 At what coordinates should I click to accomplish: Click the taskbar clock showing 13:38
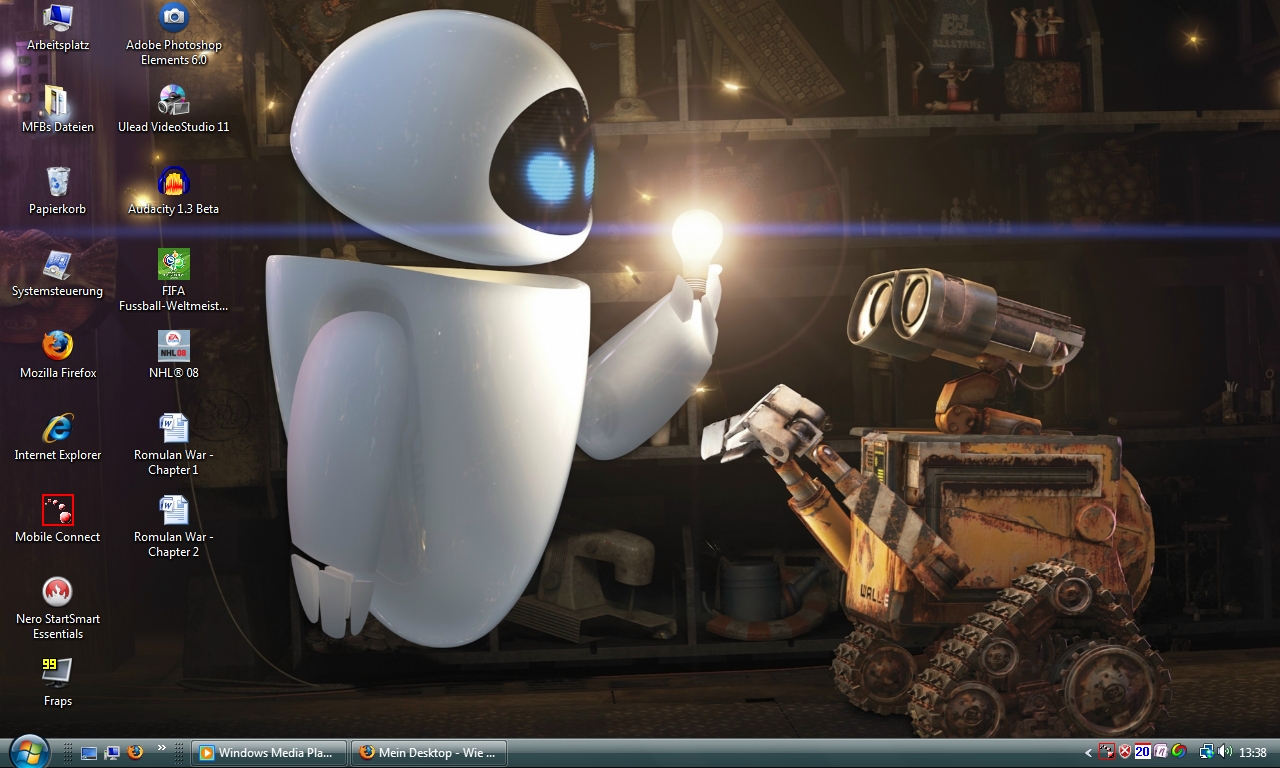1253,752
